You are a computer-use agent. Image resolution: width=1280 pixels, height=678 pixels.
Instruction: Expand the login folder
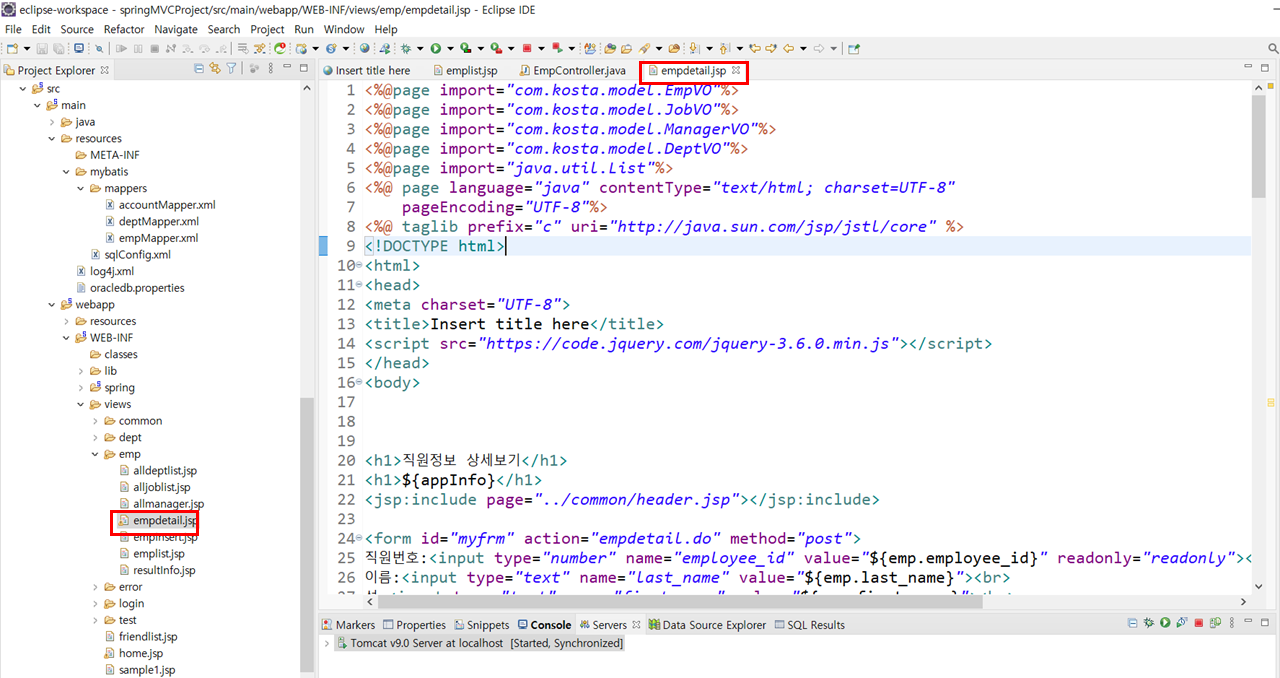pyautogui.click(x=95, y=603)
